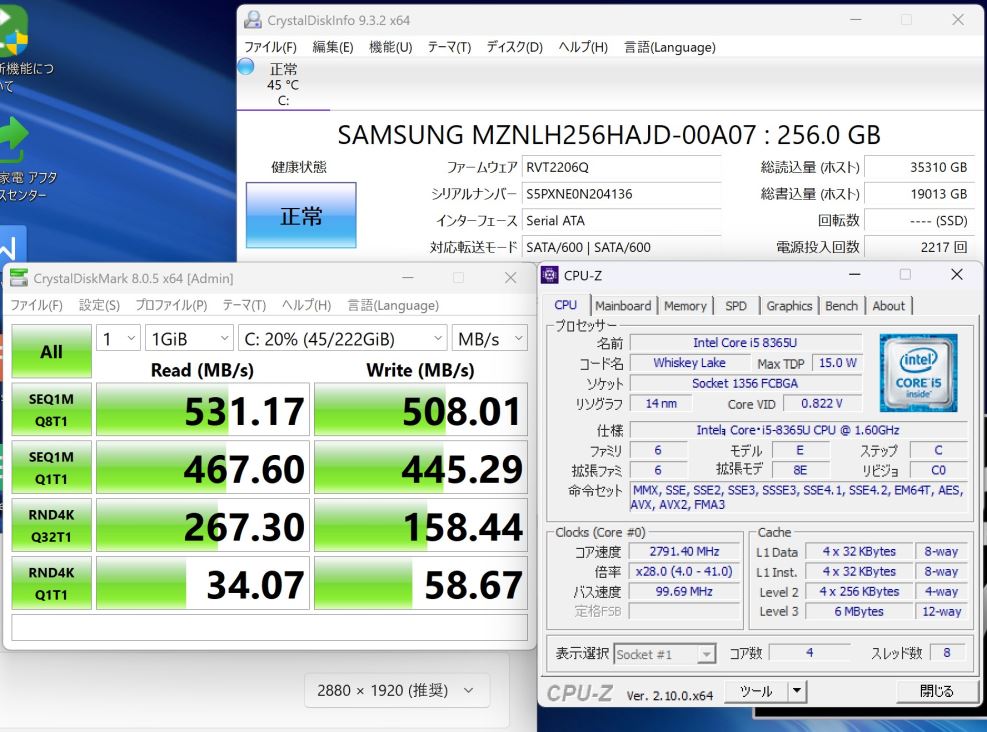Switch to the Memory tab in CPU-Z
Image resolution: width=987 pixels, height=732 pixels.
point(685,306)
